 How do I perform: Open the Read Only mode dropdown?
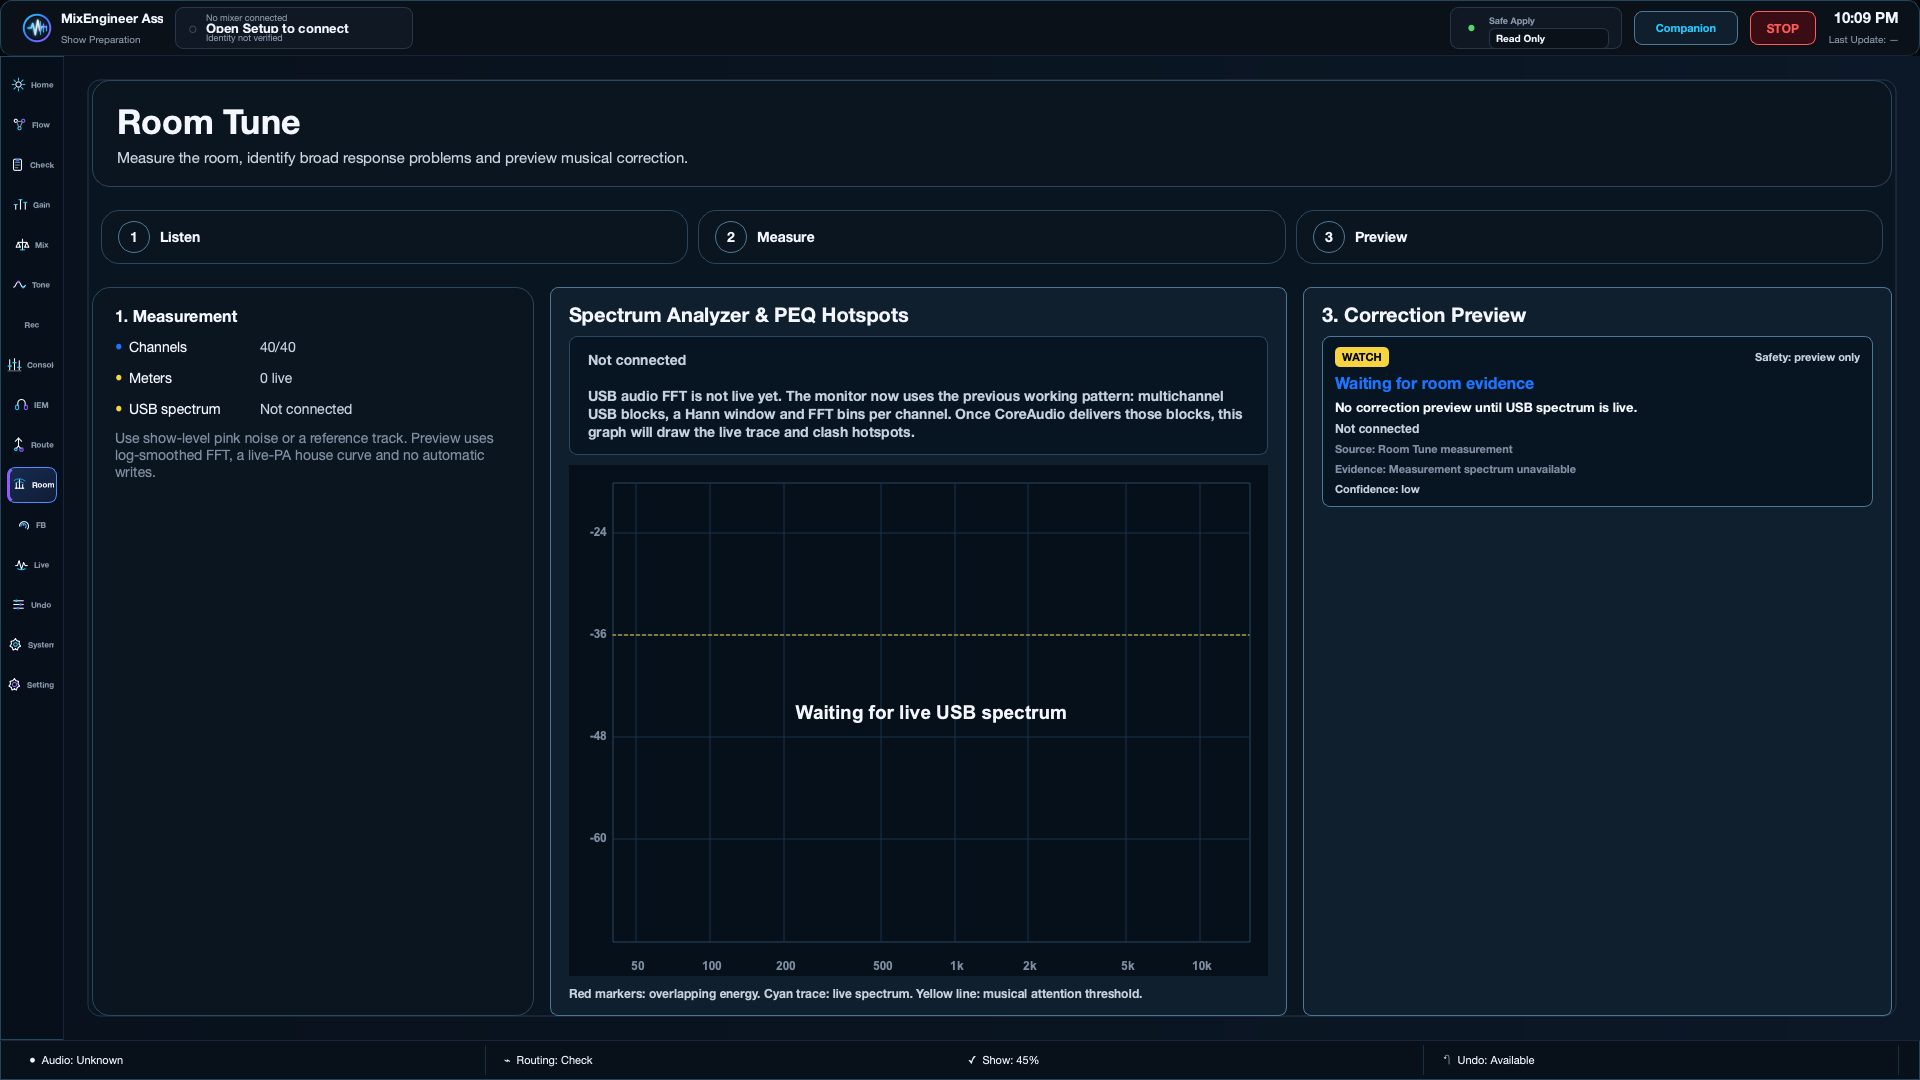coord(1548,39)
